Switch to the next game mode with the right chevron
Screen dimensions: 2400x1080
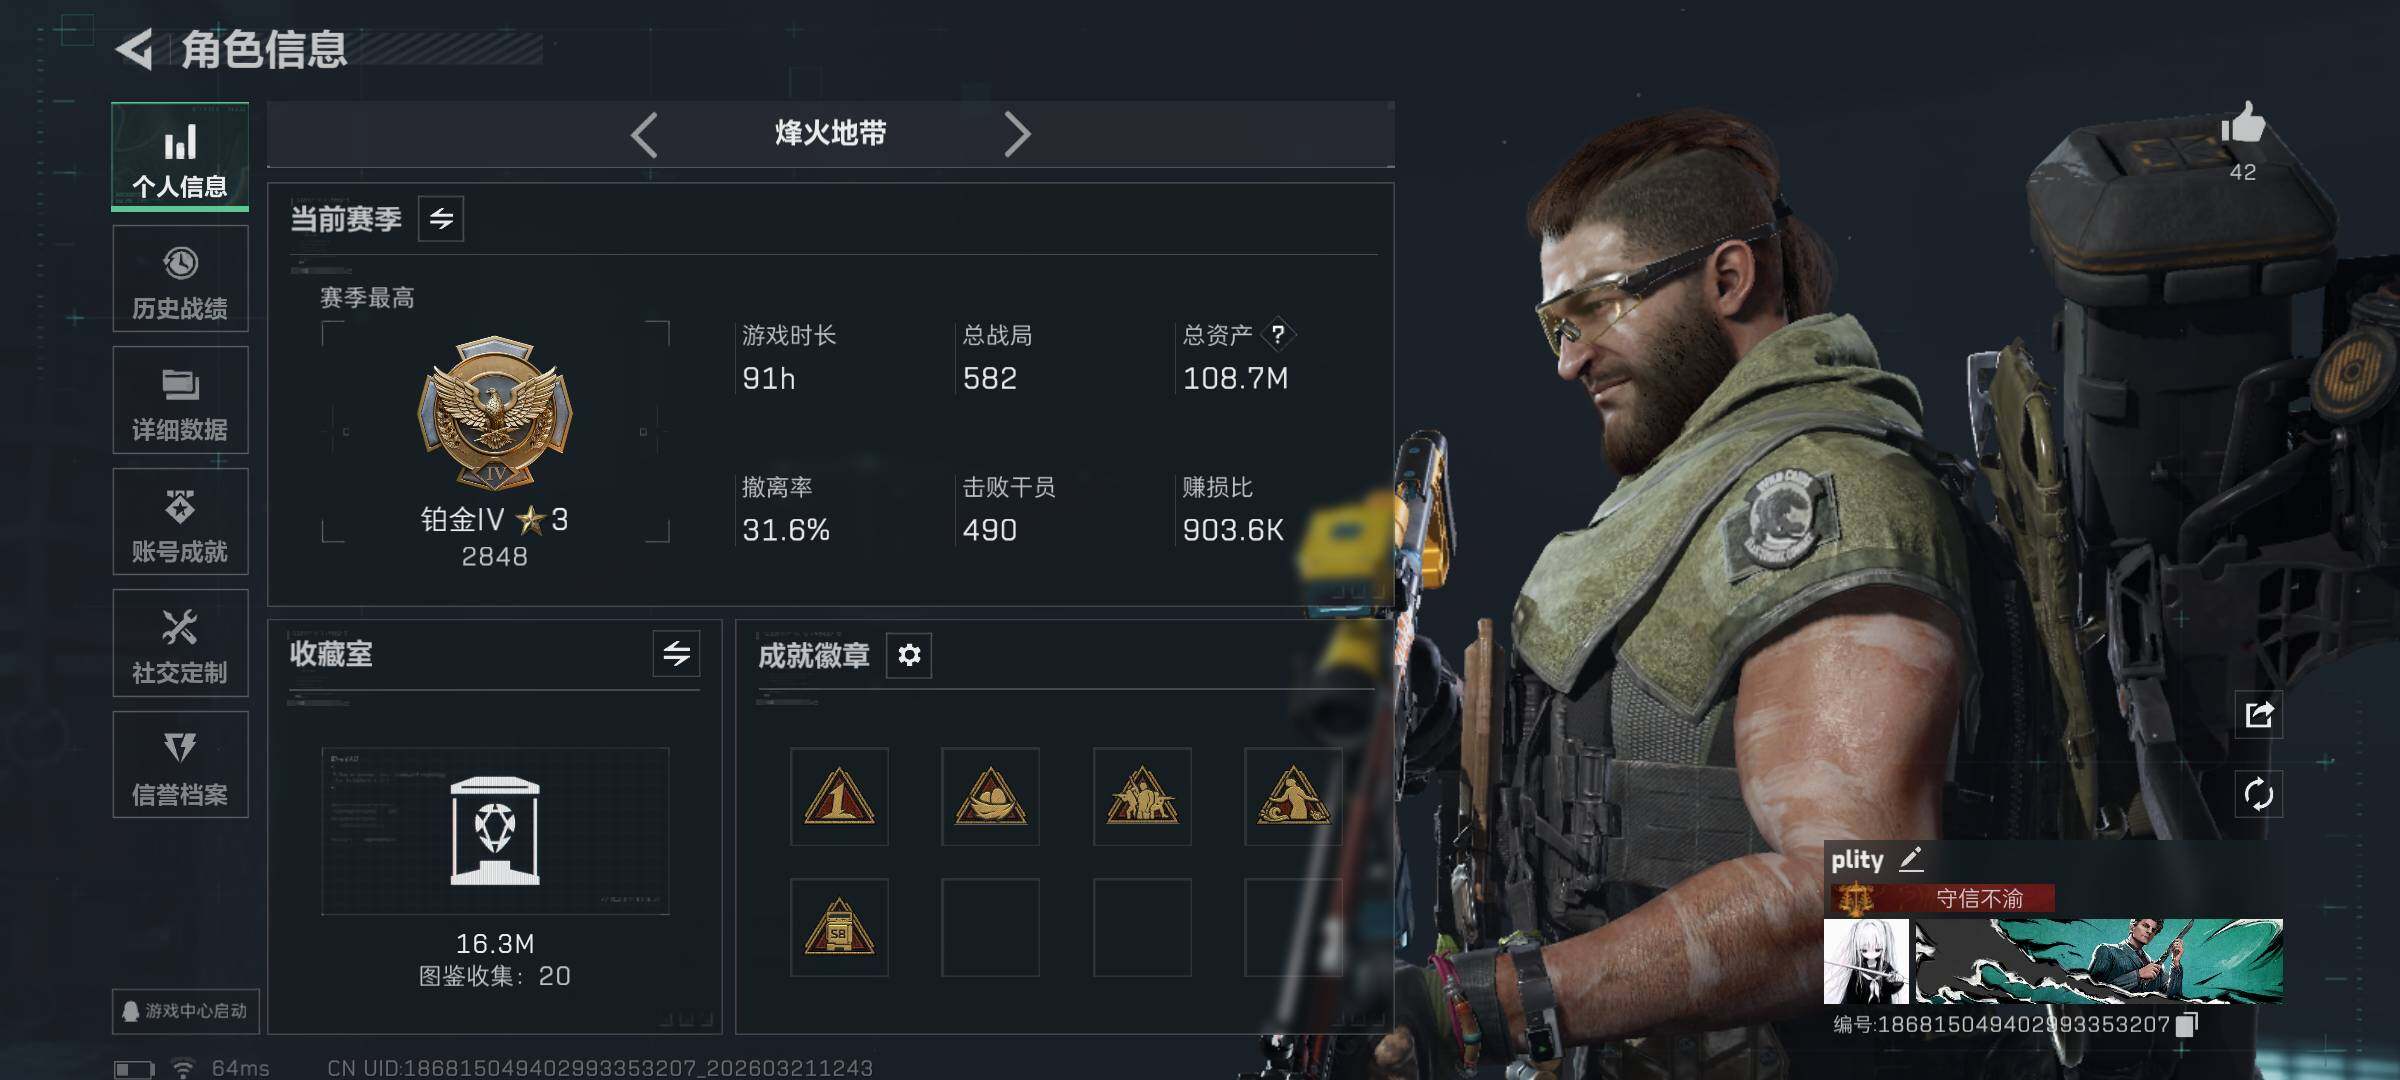click(1016, 134)
